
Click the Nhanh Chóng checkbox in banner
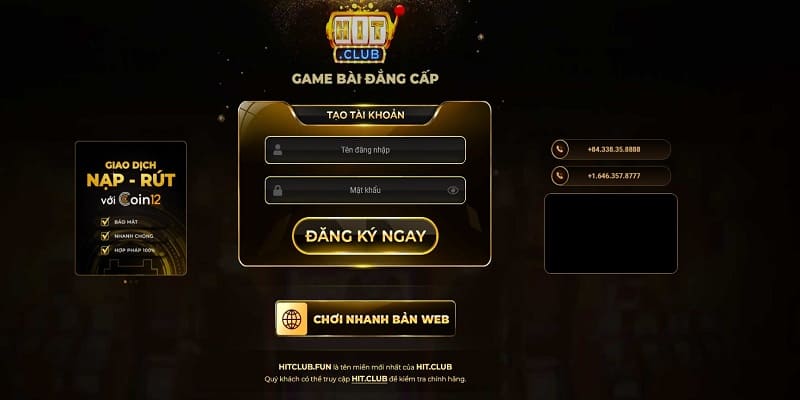tap(105, 236)
